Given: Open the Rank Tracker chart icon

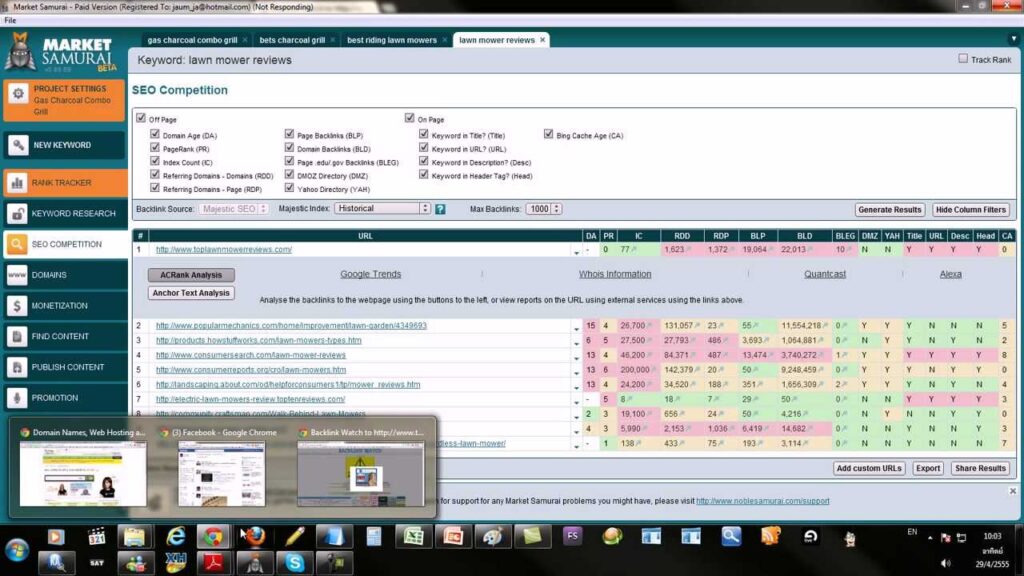Looking at the screenshot, I should (x=17, y=183).
